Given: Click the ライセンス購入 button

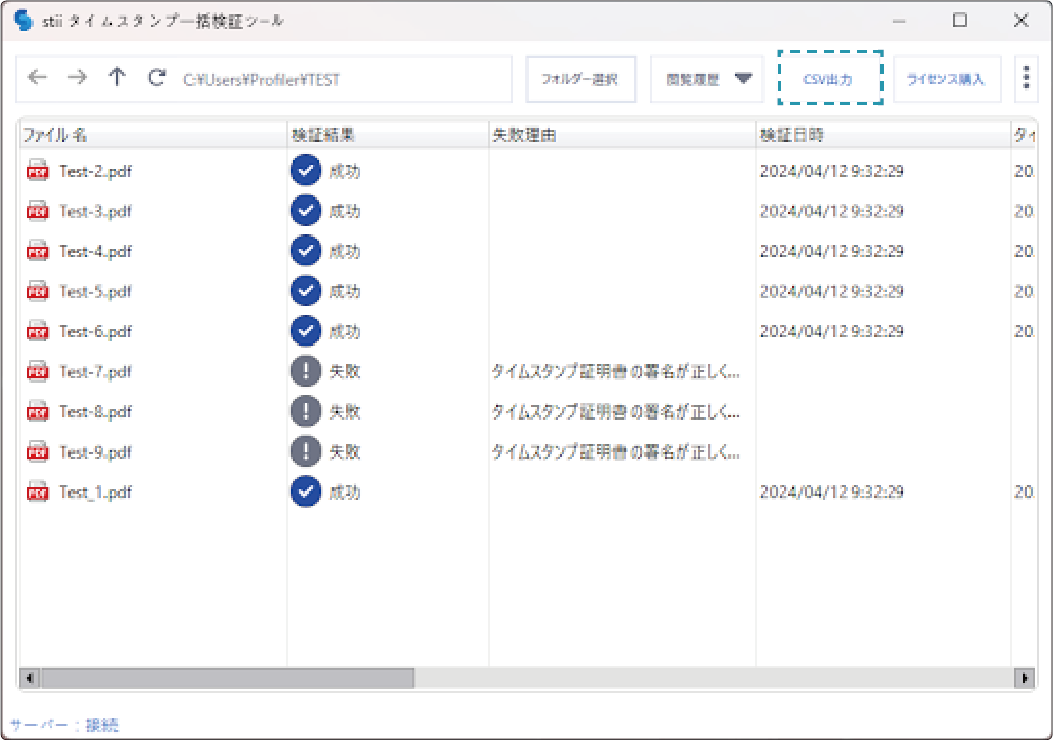Looking at the screenshot, I should (946, 79).
